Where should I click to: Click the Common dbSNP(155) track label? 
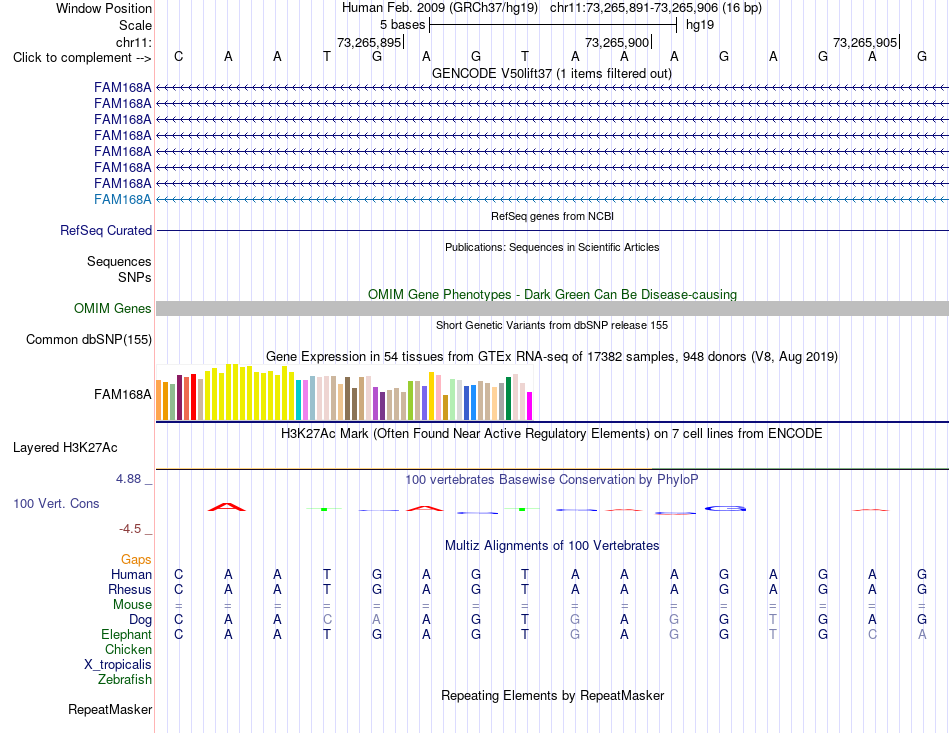point(88,339)
